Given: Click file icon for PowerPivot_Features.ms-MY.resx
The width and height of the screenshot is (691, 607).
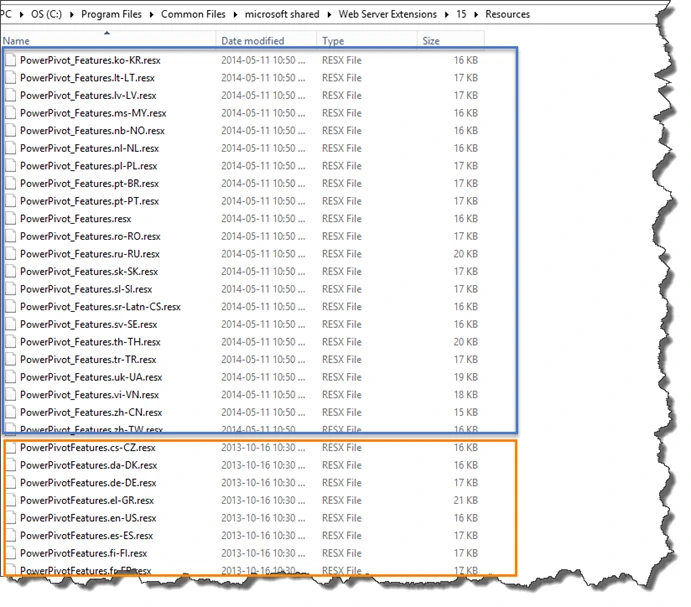Looking at the screenshot, I should 11,113.
